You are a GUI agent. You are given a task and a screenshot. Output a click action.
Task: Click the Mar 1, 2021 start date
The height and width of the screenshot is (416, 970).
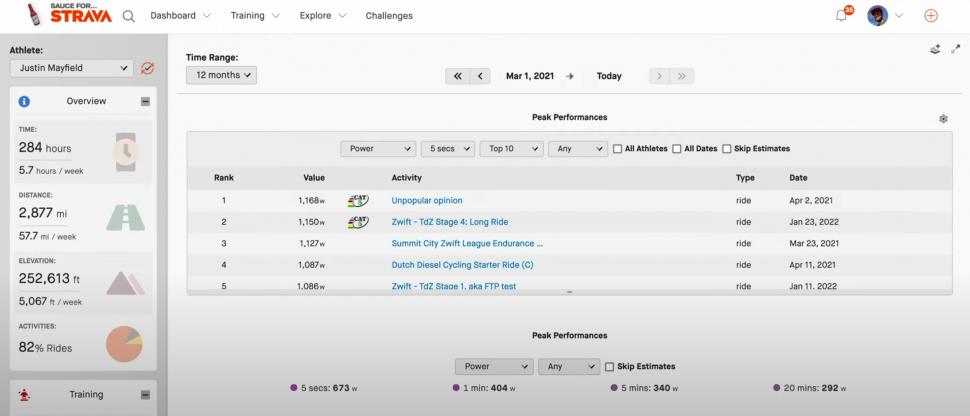tap(530, 76)
